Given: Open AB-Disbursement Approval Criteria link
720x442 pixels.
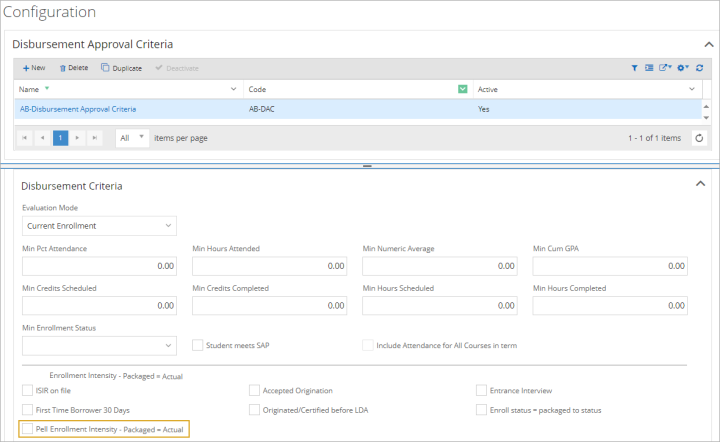Looking at the screenshot, I should click(78, 109).
